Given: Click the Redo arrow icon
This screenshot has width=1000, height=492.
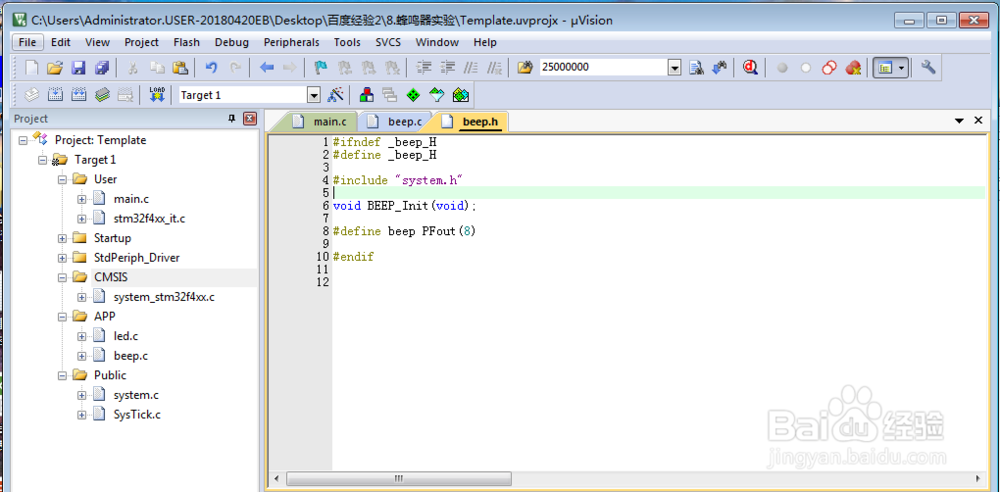Looking at the screenshot, I should pyautogui.click(x=235, y=68).
